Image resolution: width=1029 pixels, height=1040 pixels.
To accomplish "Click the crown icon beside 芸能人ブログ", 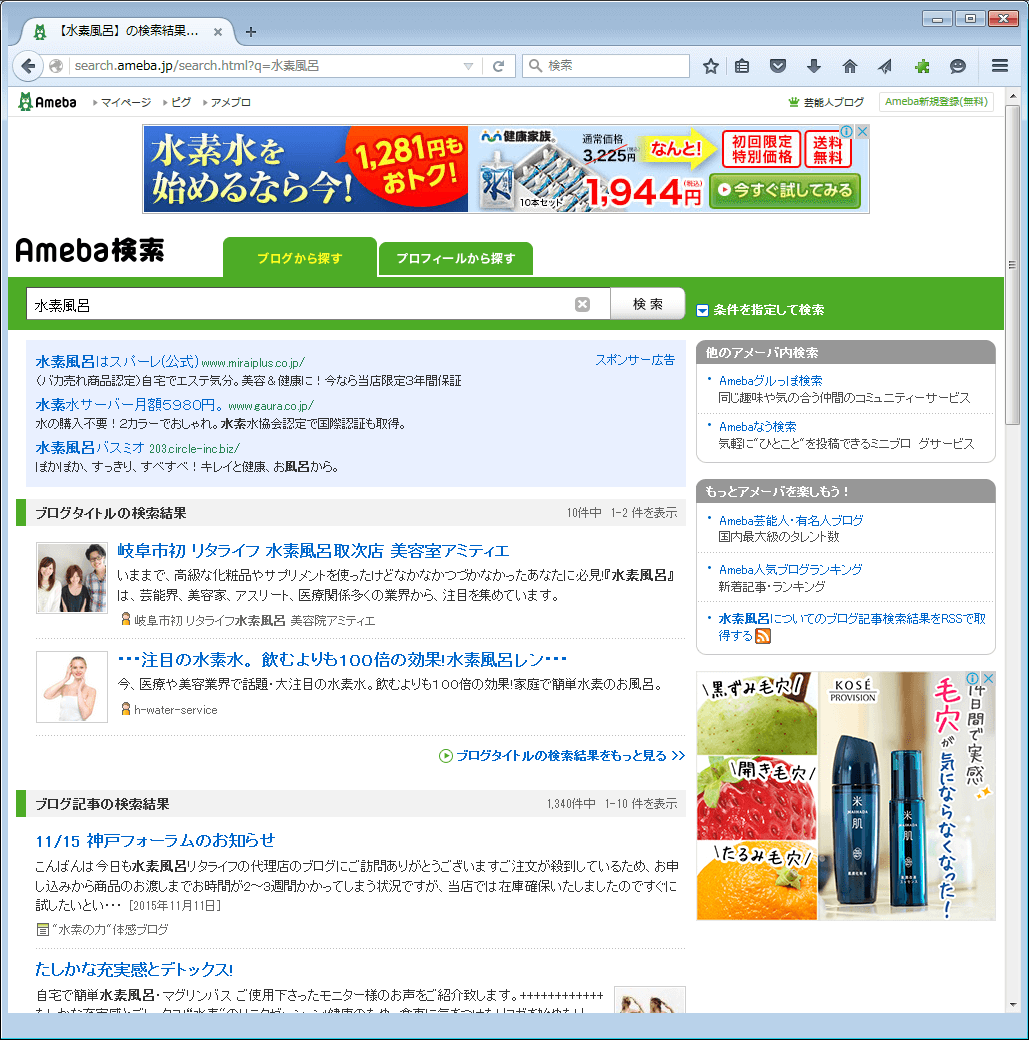I will pos(793,102).
